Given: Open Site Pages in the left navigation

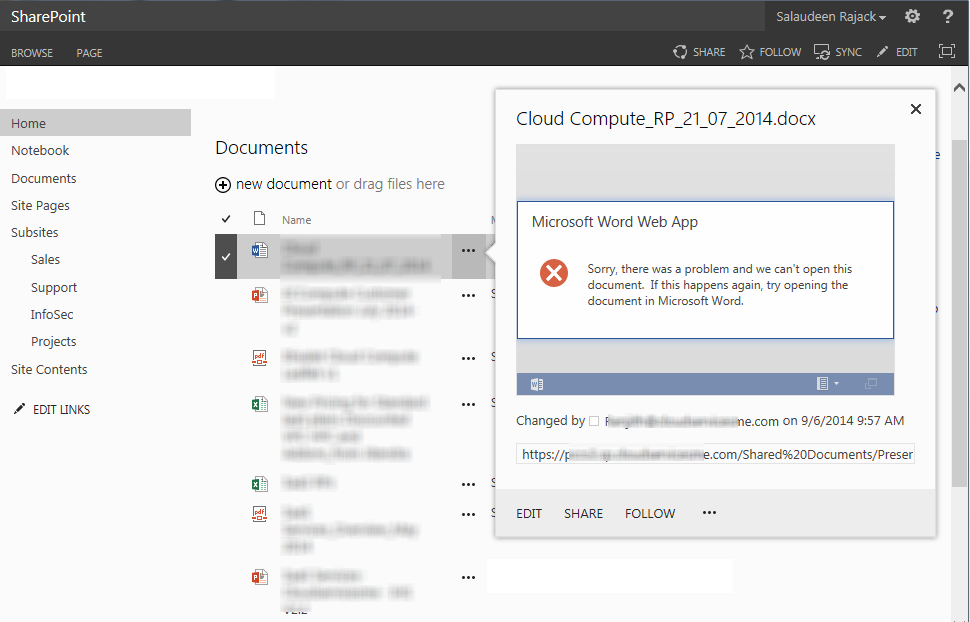Looking at the screenshot, I should [40, 205].
